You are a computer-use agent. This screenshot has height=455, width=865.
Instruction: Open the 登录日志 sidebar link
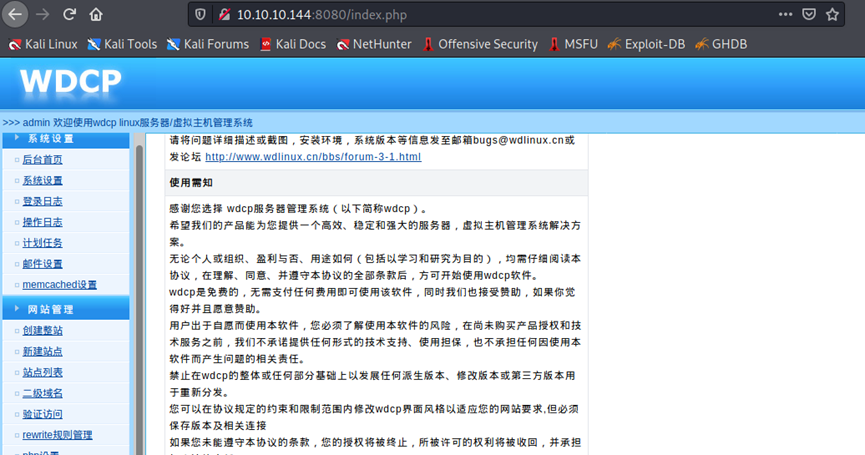point(42,201)
